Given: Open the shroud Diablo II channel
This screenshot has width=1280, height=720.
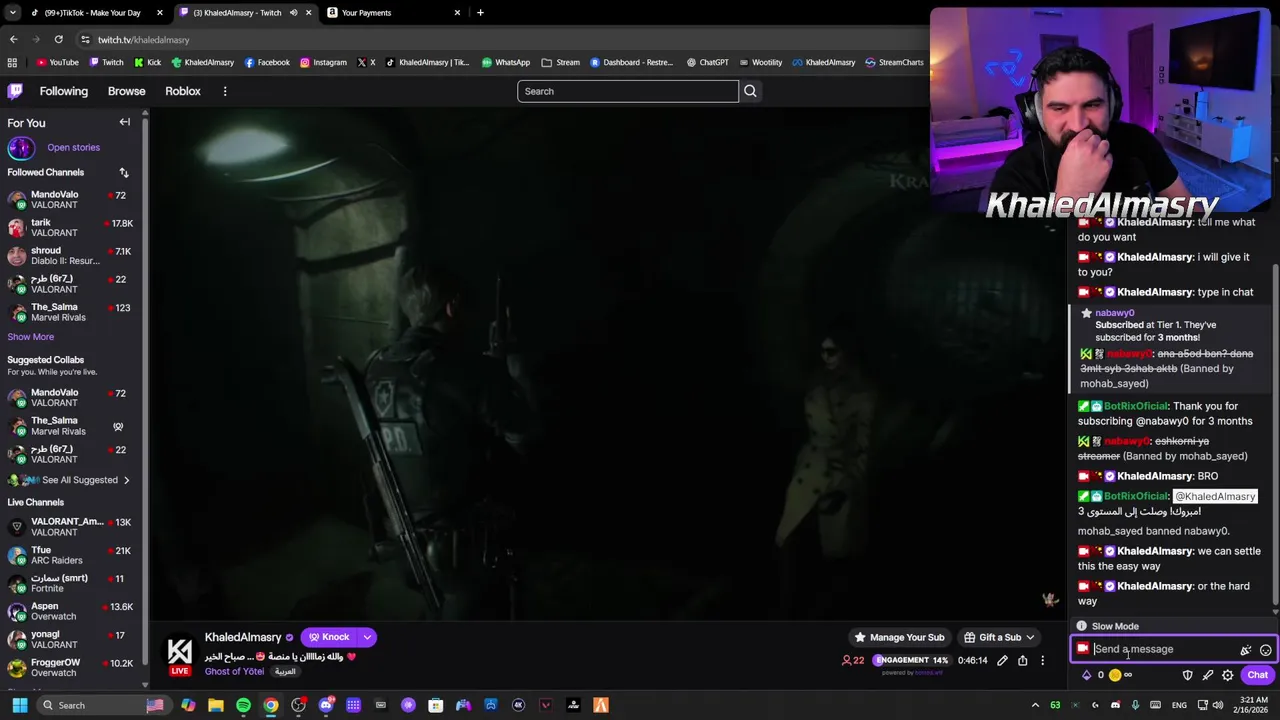Looking at the screenshot, I should coord(70,256).
